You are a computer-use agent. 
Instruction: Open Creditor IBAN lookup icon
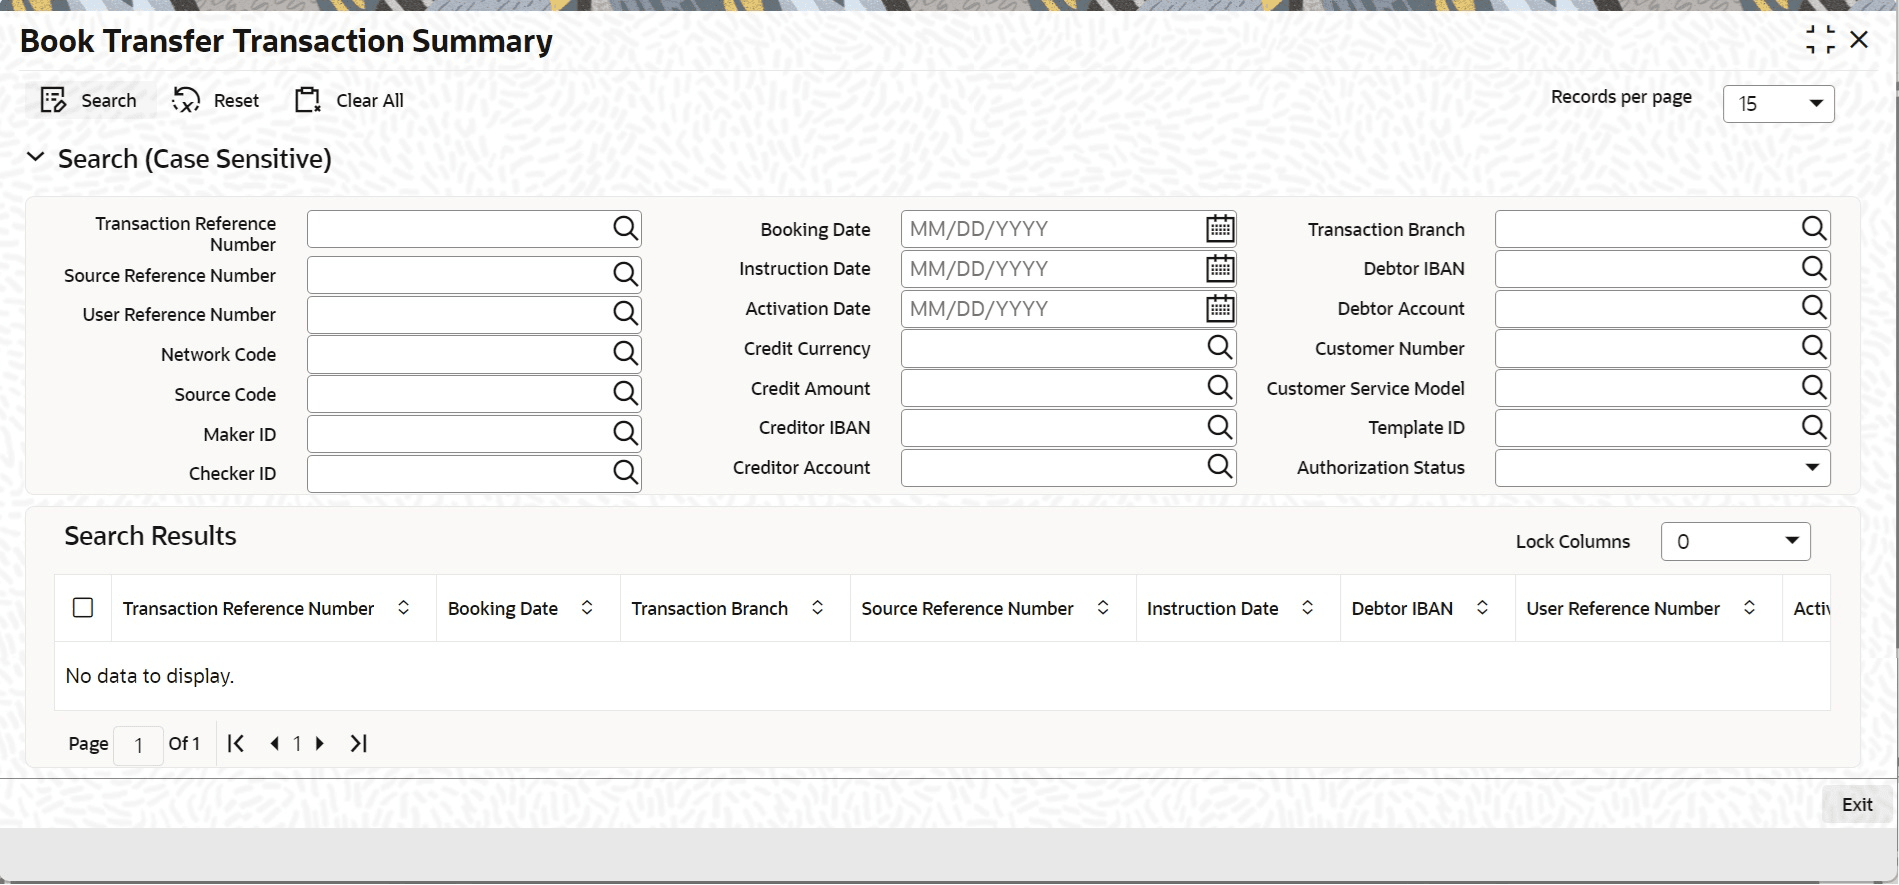point(1219,427)
